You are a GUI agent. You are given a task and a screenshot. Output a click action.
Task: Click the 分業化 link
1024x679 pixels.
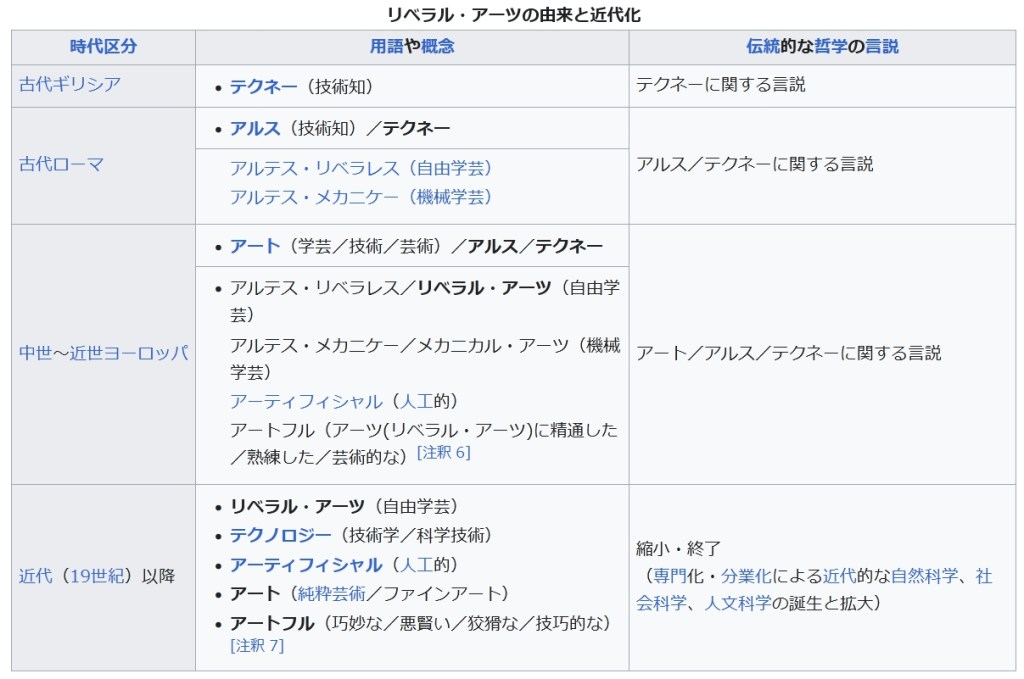point(745,576)
